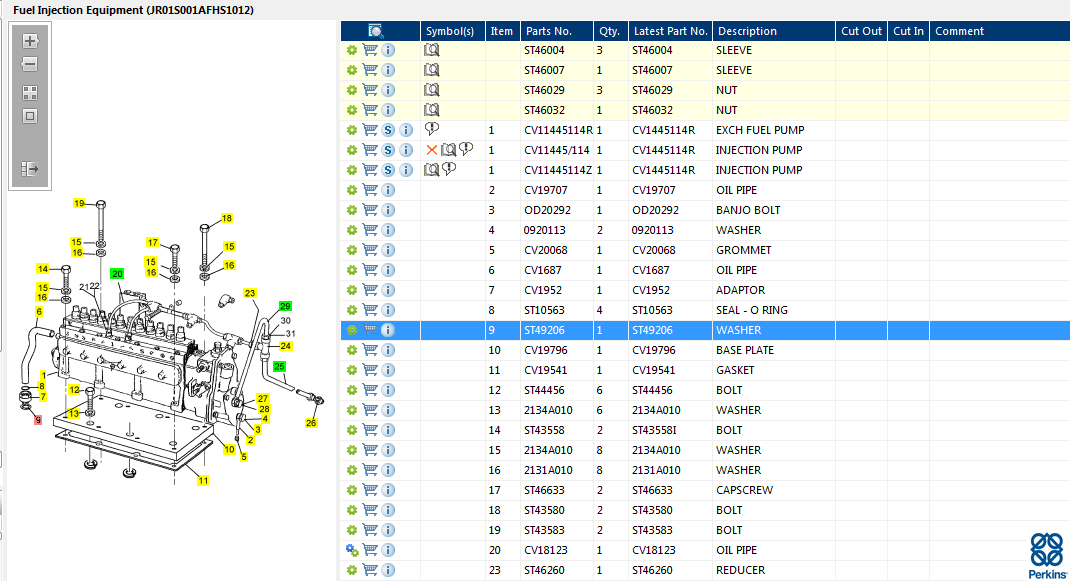
Task: Click red callout 9 in the diagram
Action: [38, 420]
